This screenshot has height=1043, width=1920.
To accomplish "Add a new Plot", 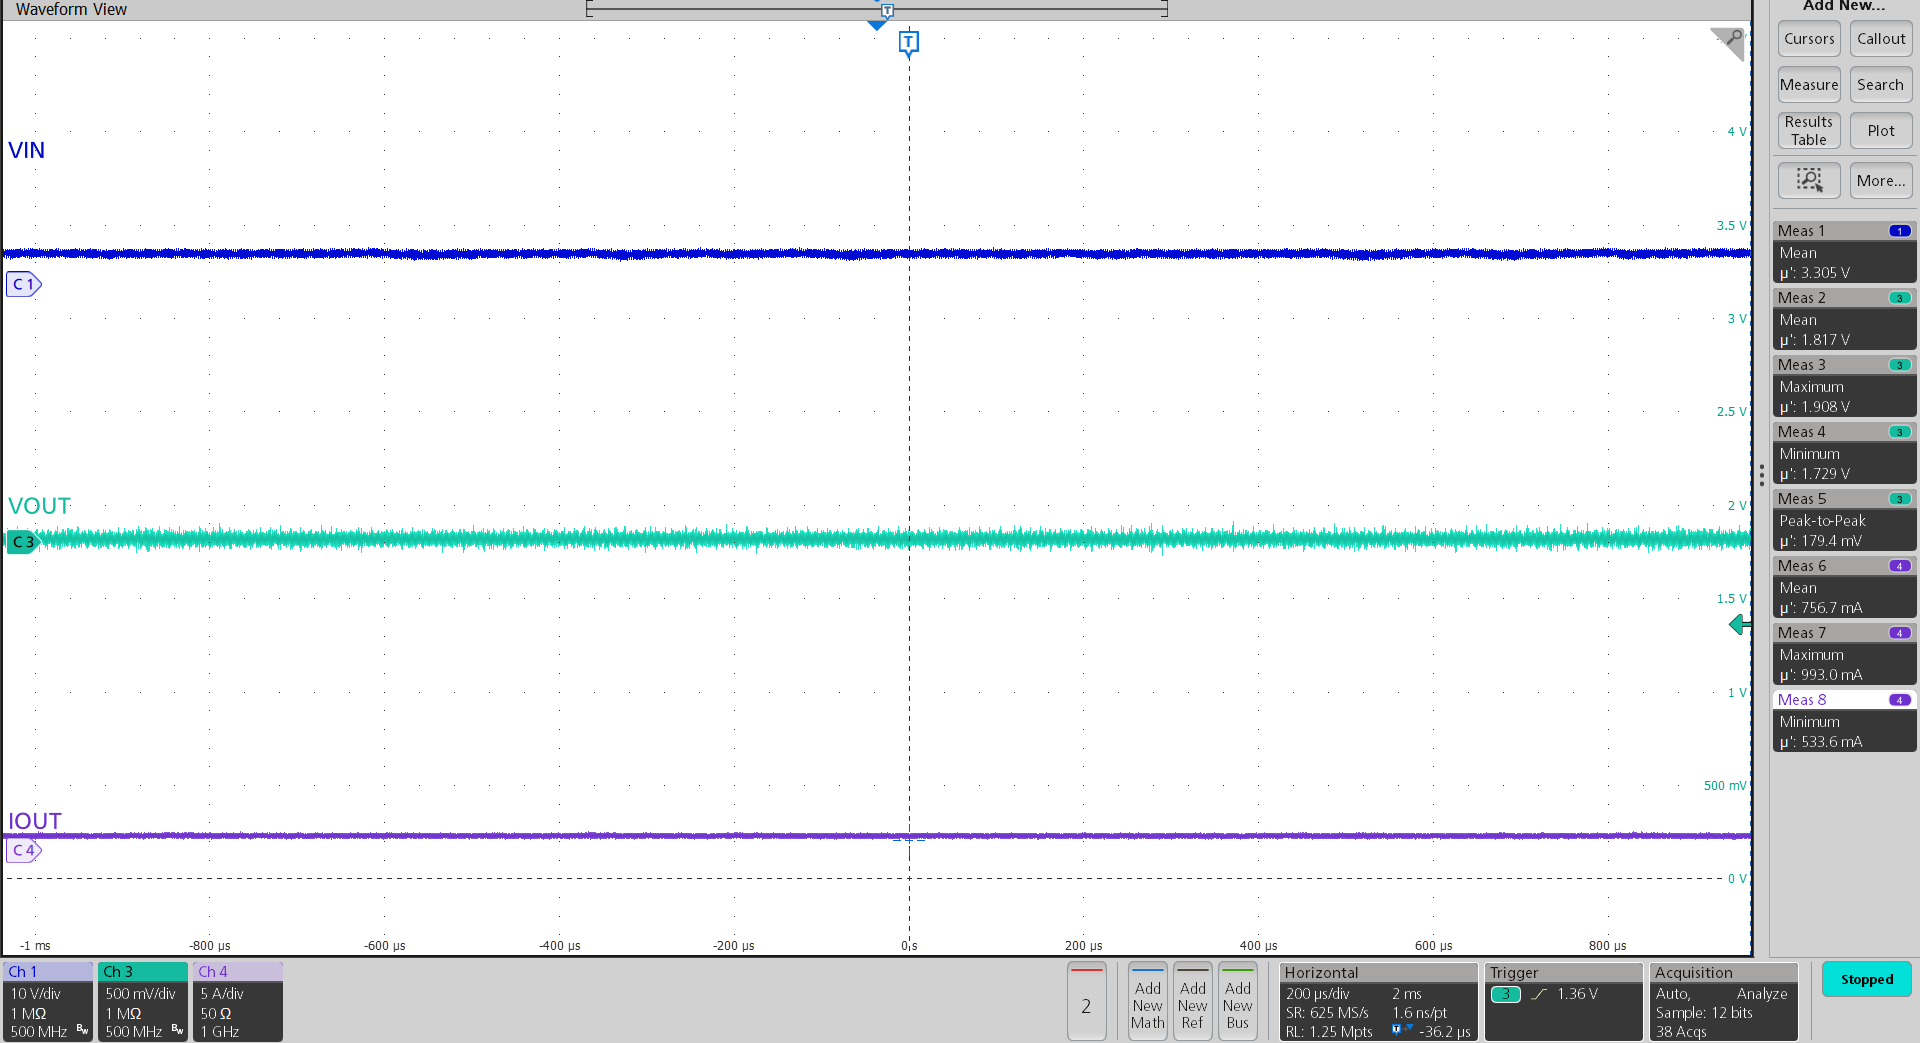I will pyautogui.click(x=1881, y=131).
